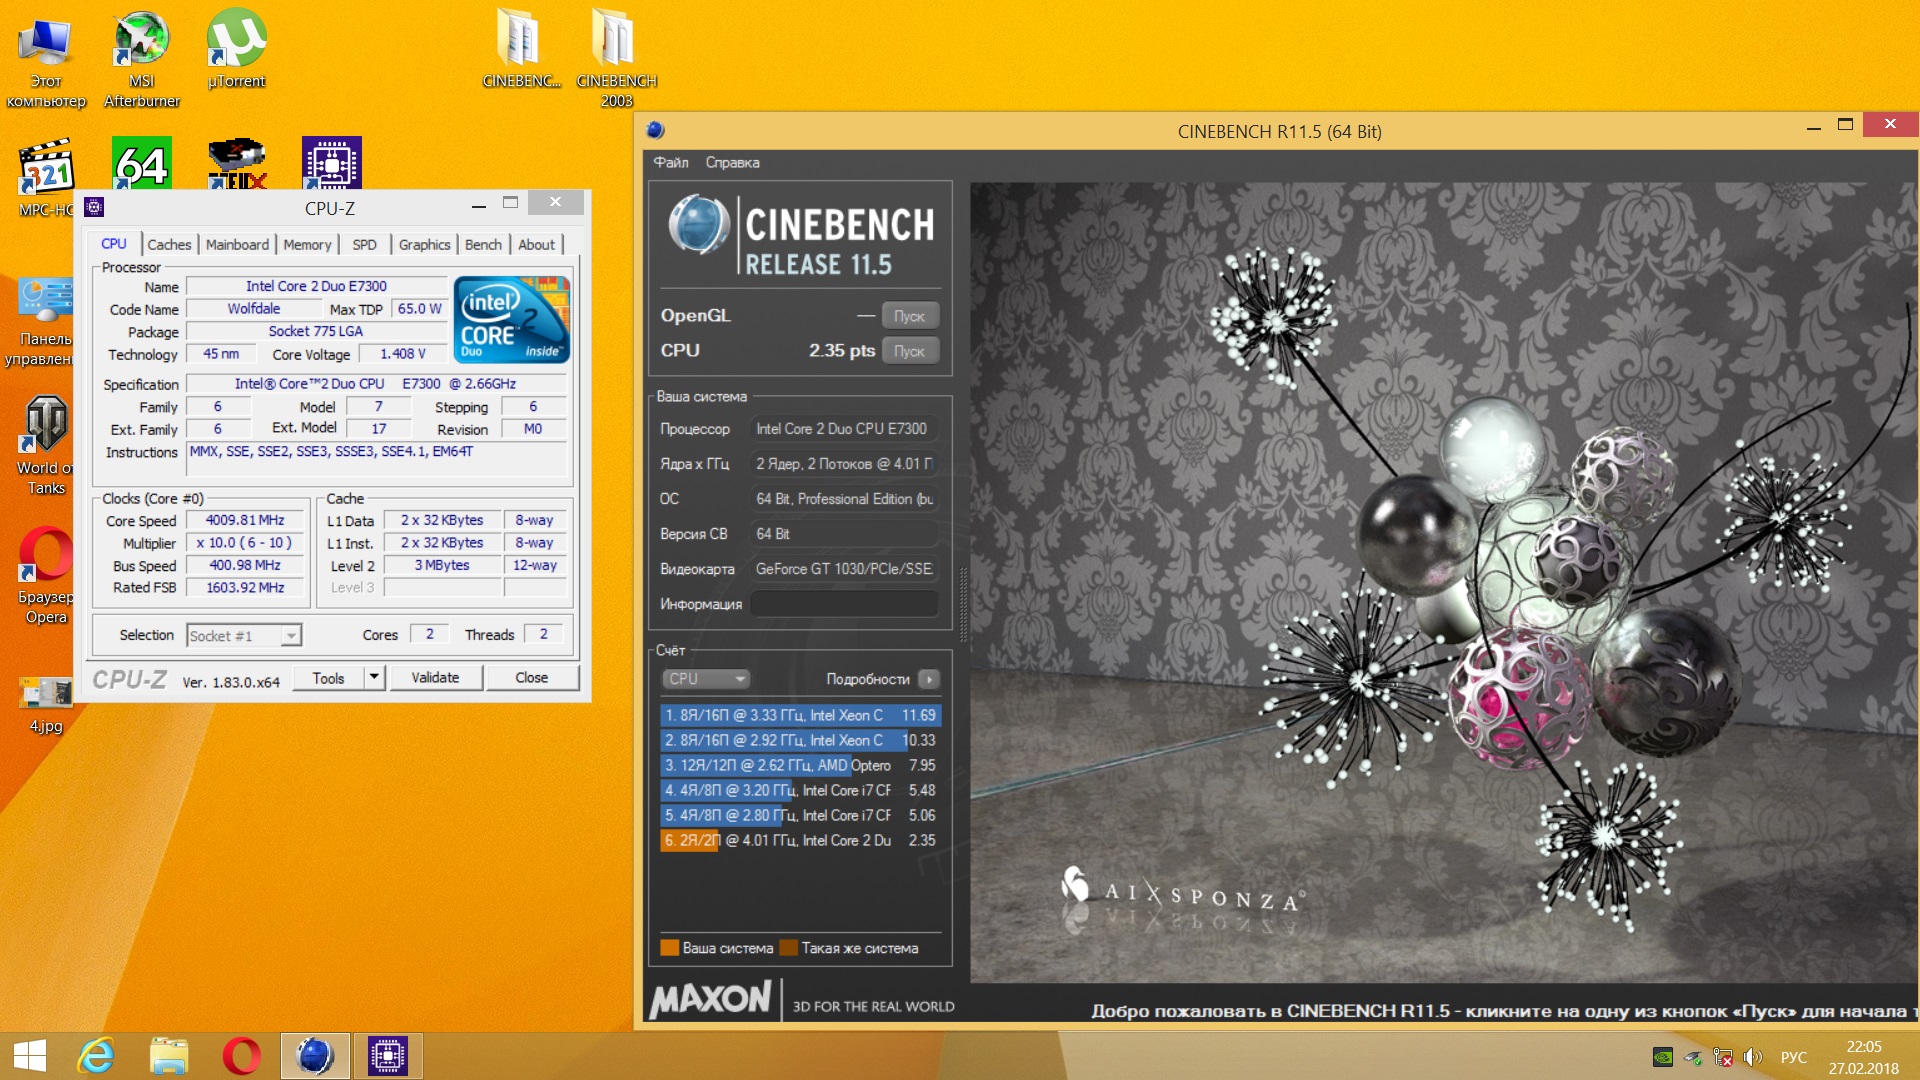Switch to the CPU-Z taskbar button
1920x1080 pixels.
click(388, 1056)
